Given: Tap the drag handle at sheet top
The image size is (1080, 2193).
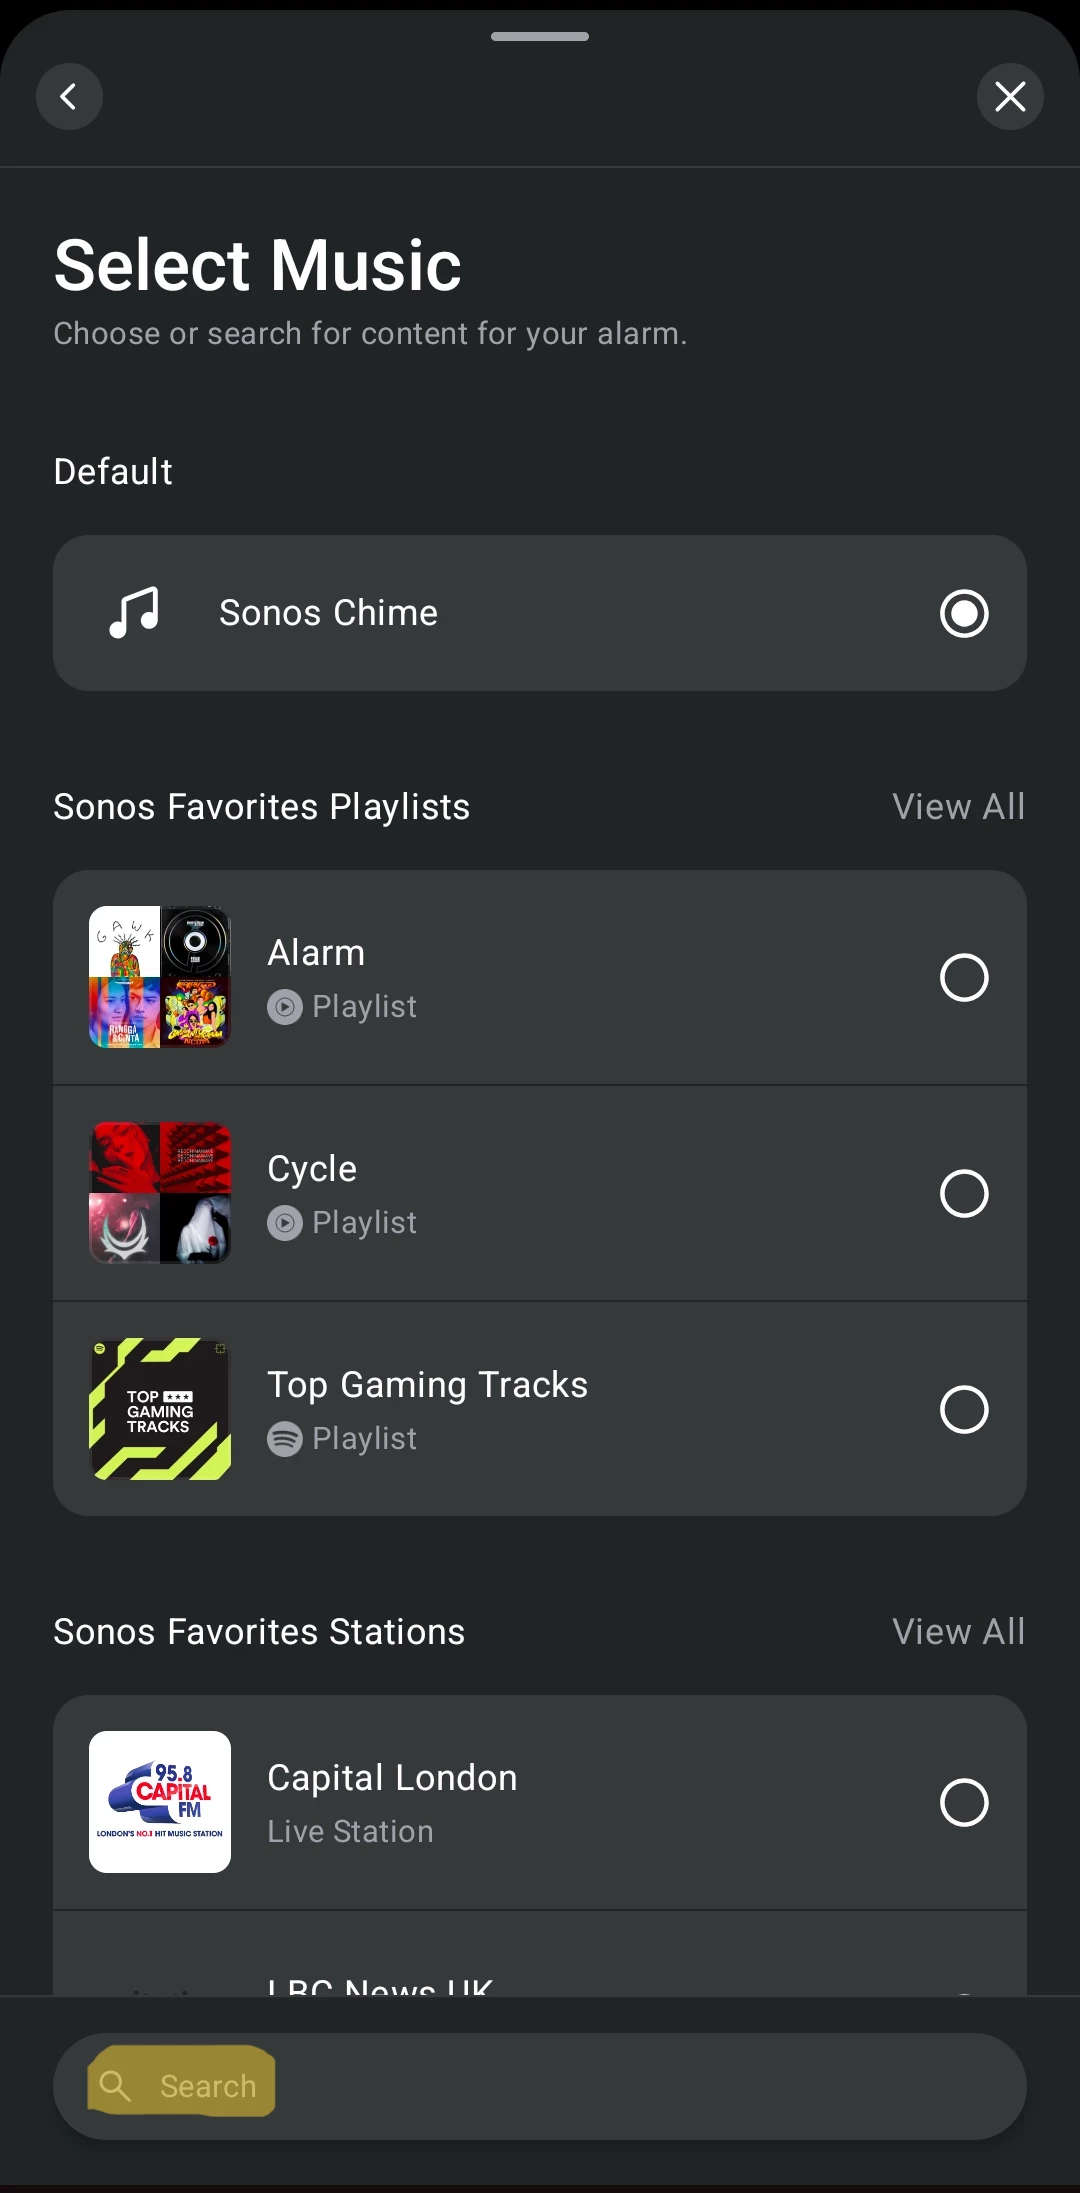Looking at the screenshot, I should [x=540, y=37].
